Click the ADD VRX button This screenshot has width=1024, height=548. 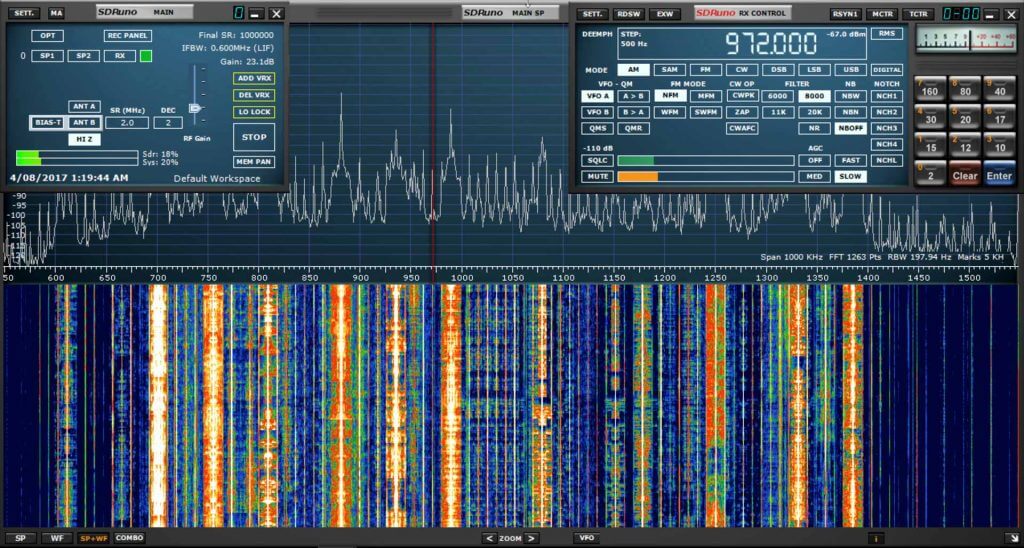point(253,78)
